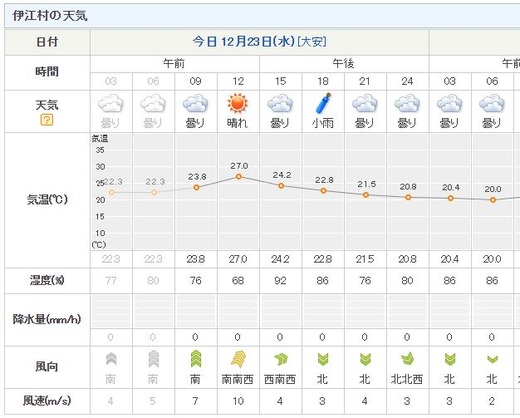Click the cloudy icon for today 06 o'clock

click(x=153, y=103)
